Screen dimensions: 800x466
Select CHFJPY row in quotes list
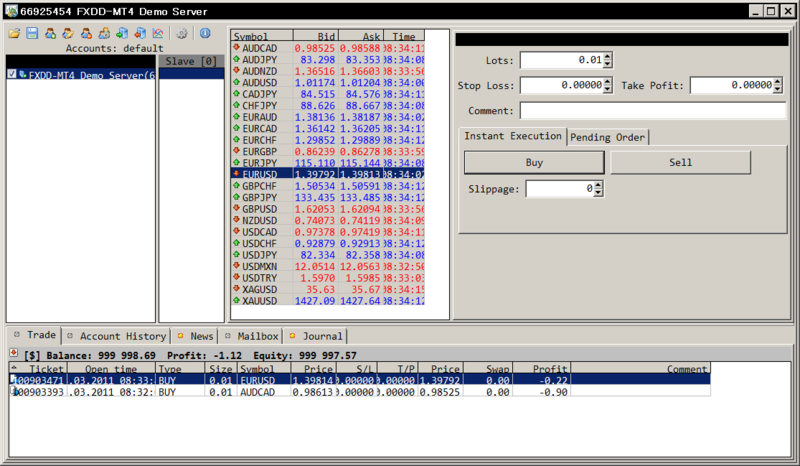tap(328, 105)
